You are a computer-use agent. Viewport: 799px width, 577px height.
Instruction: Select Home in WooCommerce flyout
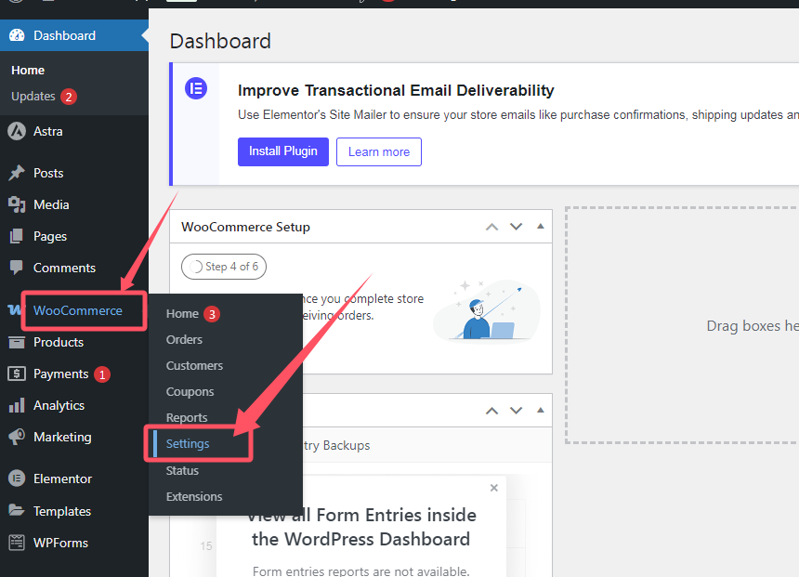click(x=182, y=313)
